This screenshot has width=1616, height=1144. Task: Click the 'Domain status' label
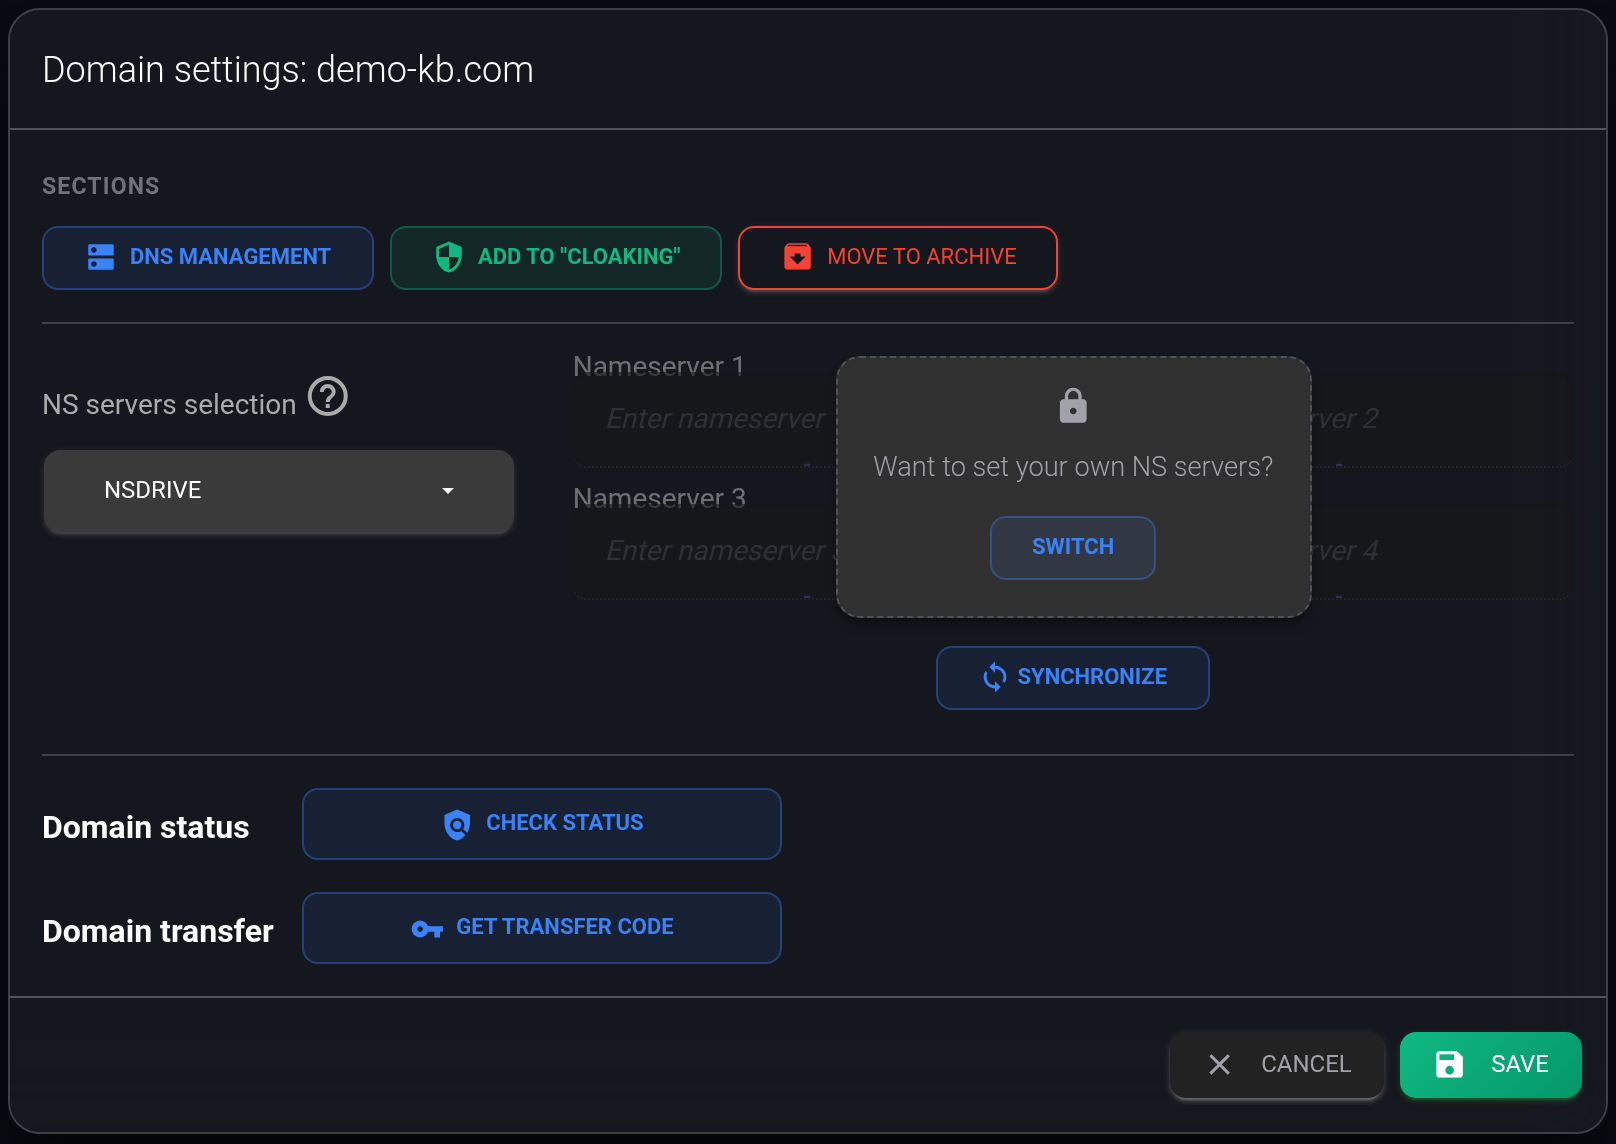tap(146, 827)
